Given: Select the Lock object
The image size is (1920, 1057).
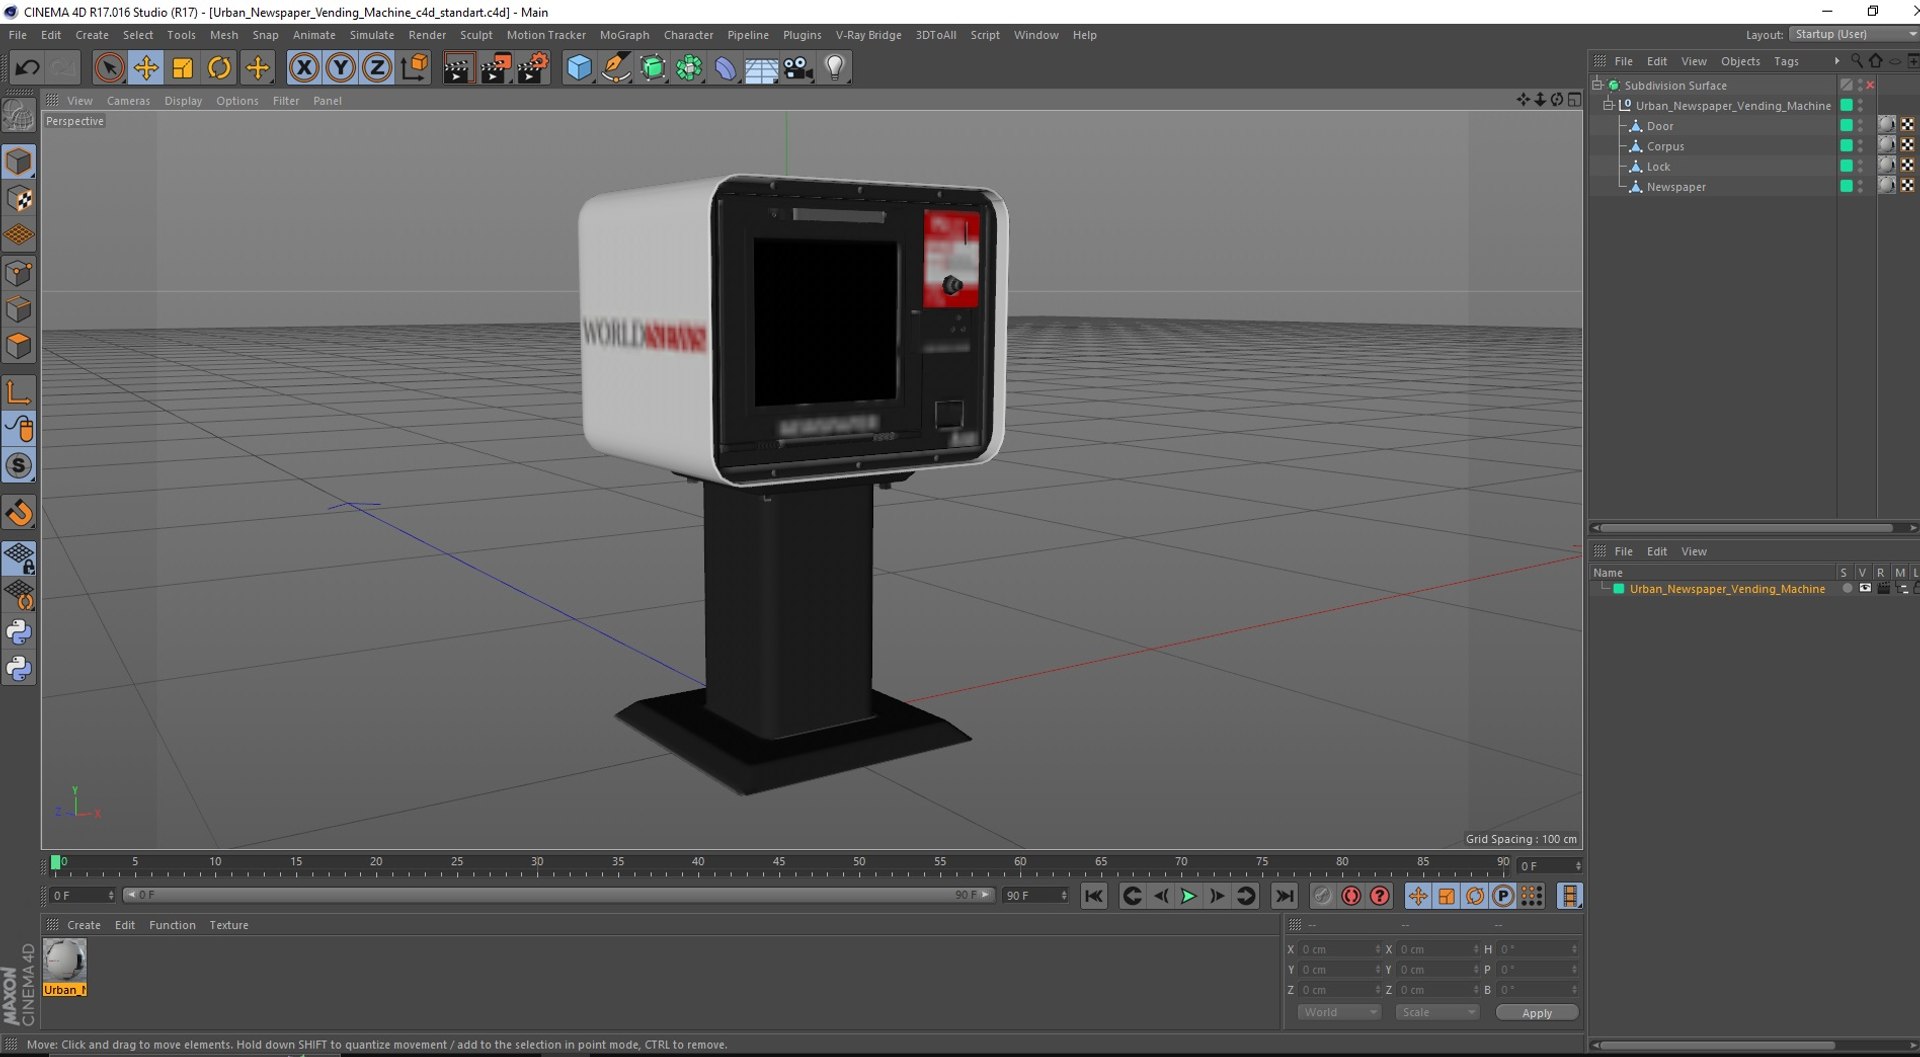Looking at the screenshot, I should pyautogui.click(x=1658, y=167).
